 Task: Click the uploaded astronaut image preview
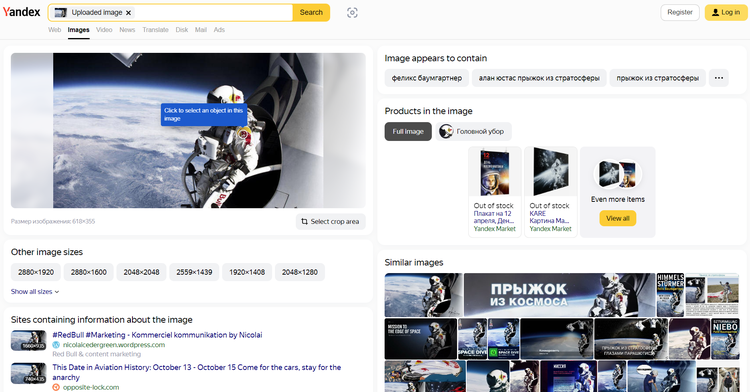pos(188,131)
